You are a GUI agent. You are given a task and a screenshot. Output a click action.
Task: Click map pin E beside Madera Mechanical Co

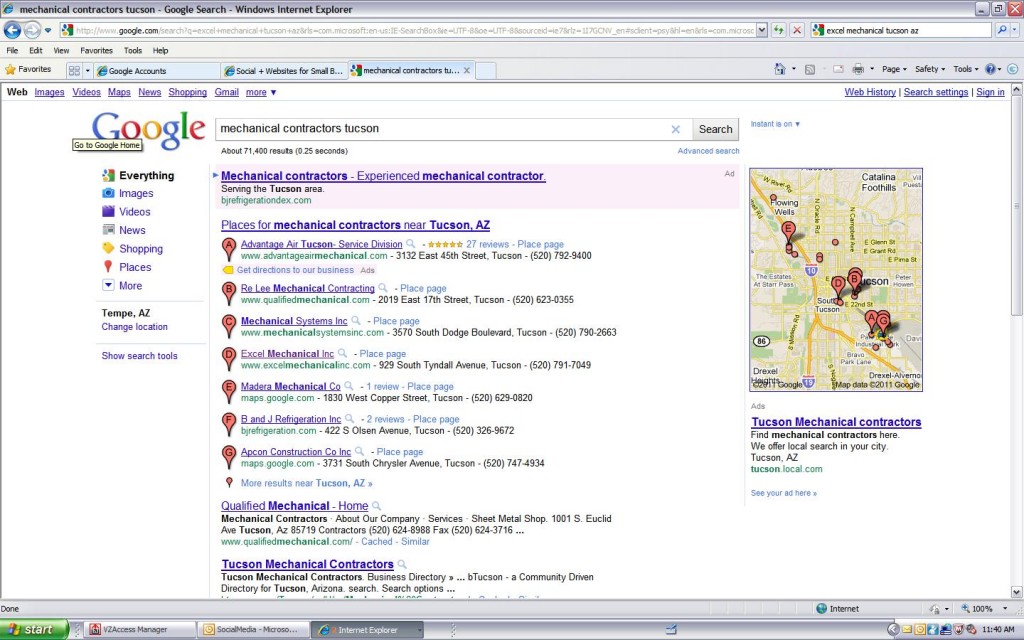229,391
